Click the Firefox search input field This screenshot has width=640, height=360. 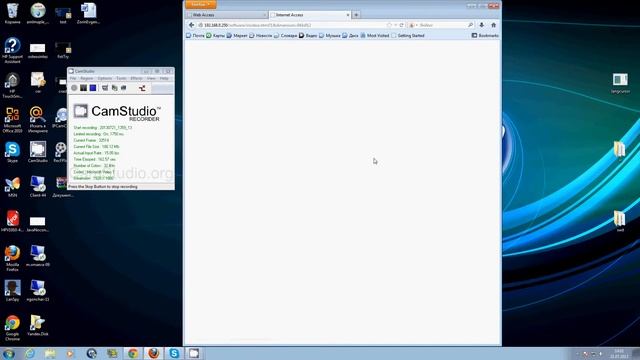tap(443, 25)
